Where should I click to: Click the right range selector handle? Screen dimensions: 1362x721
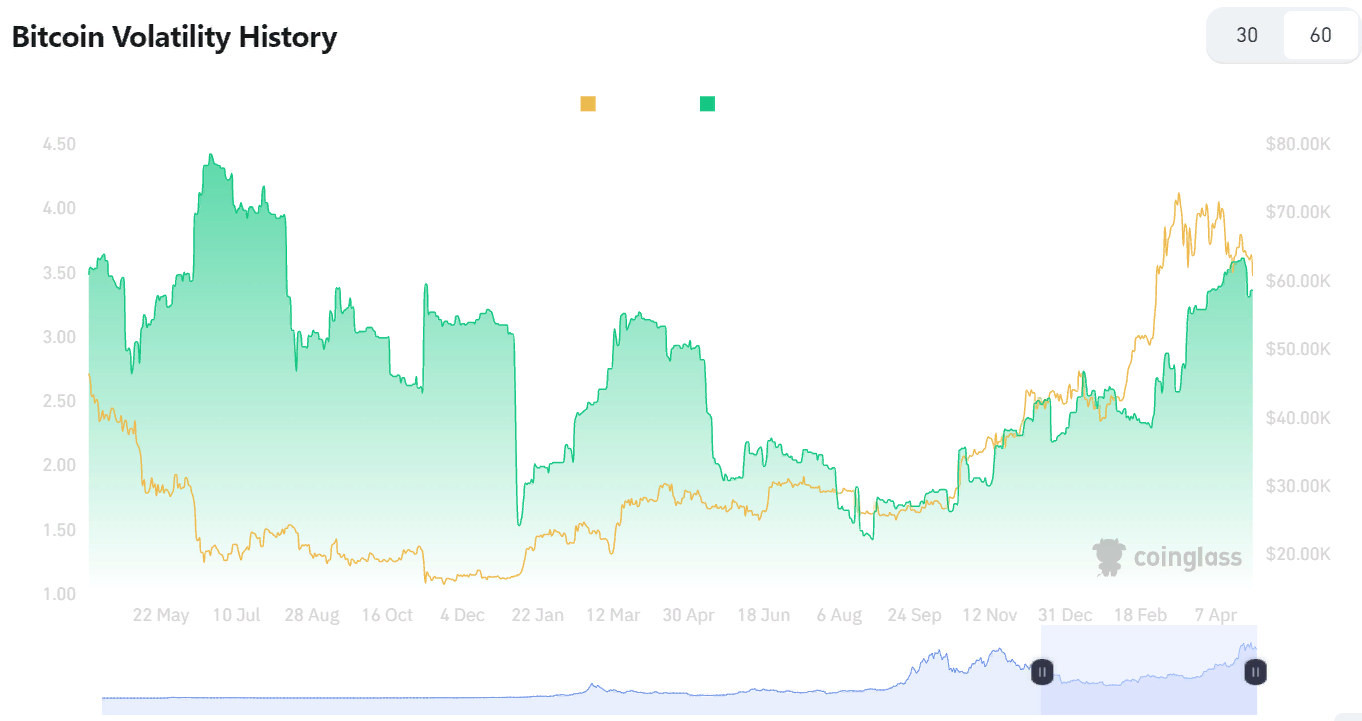point(1256,672)
